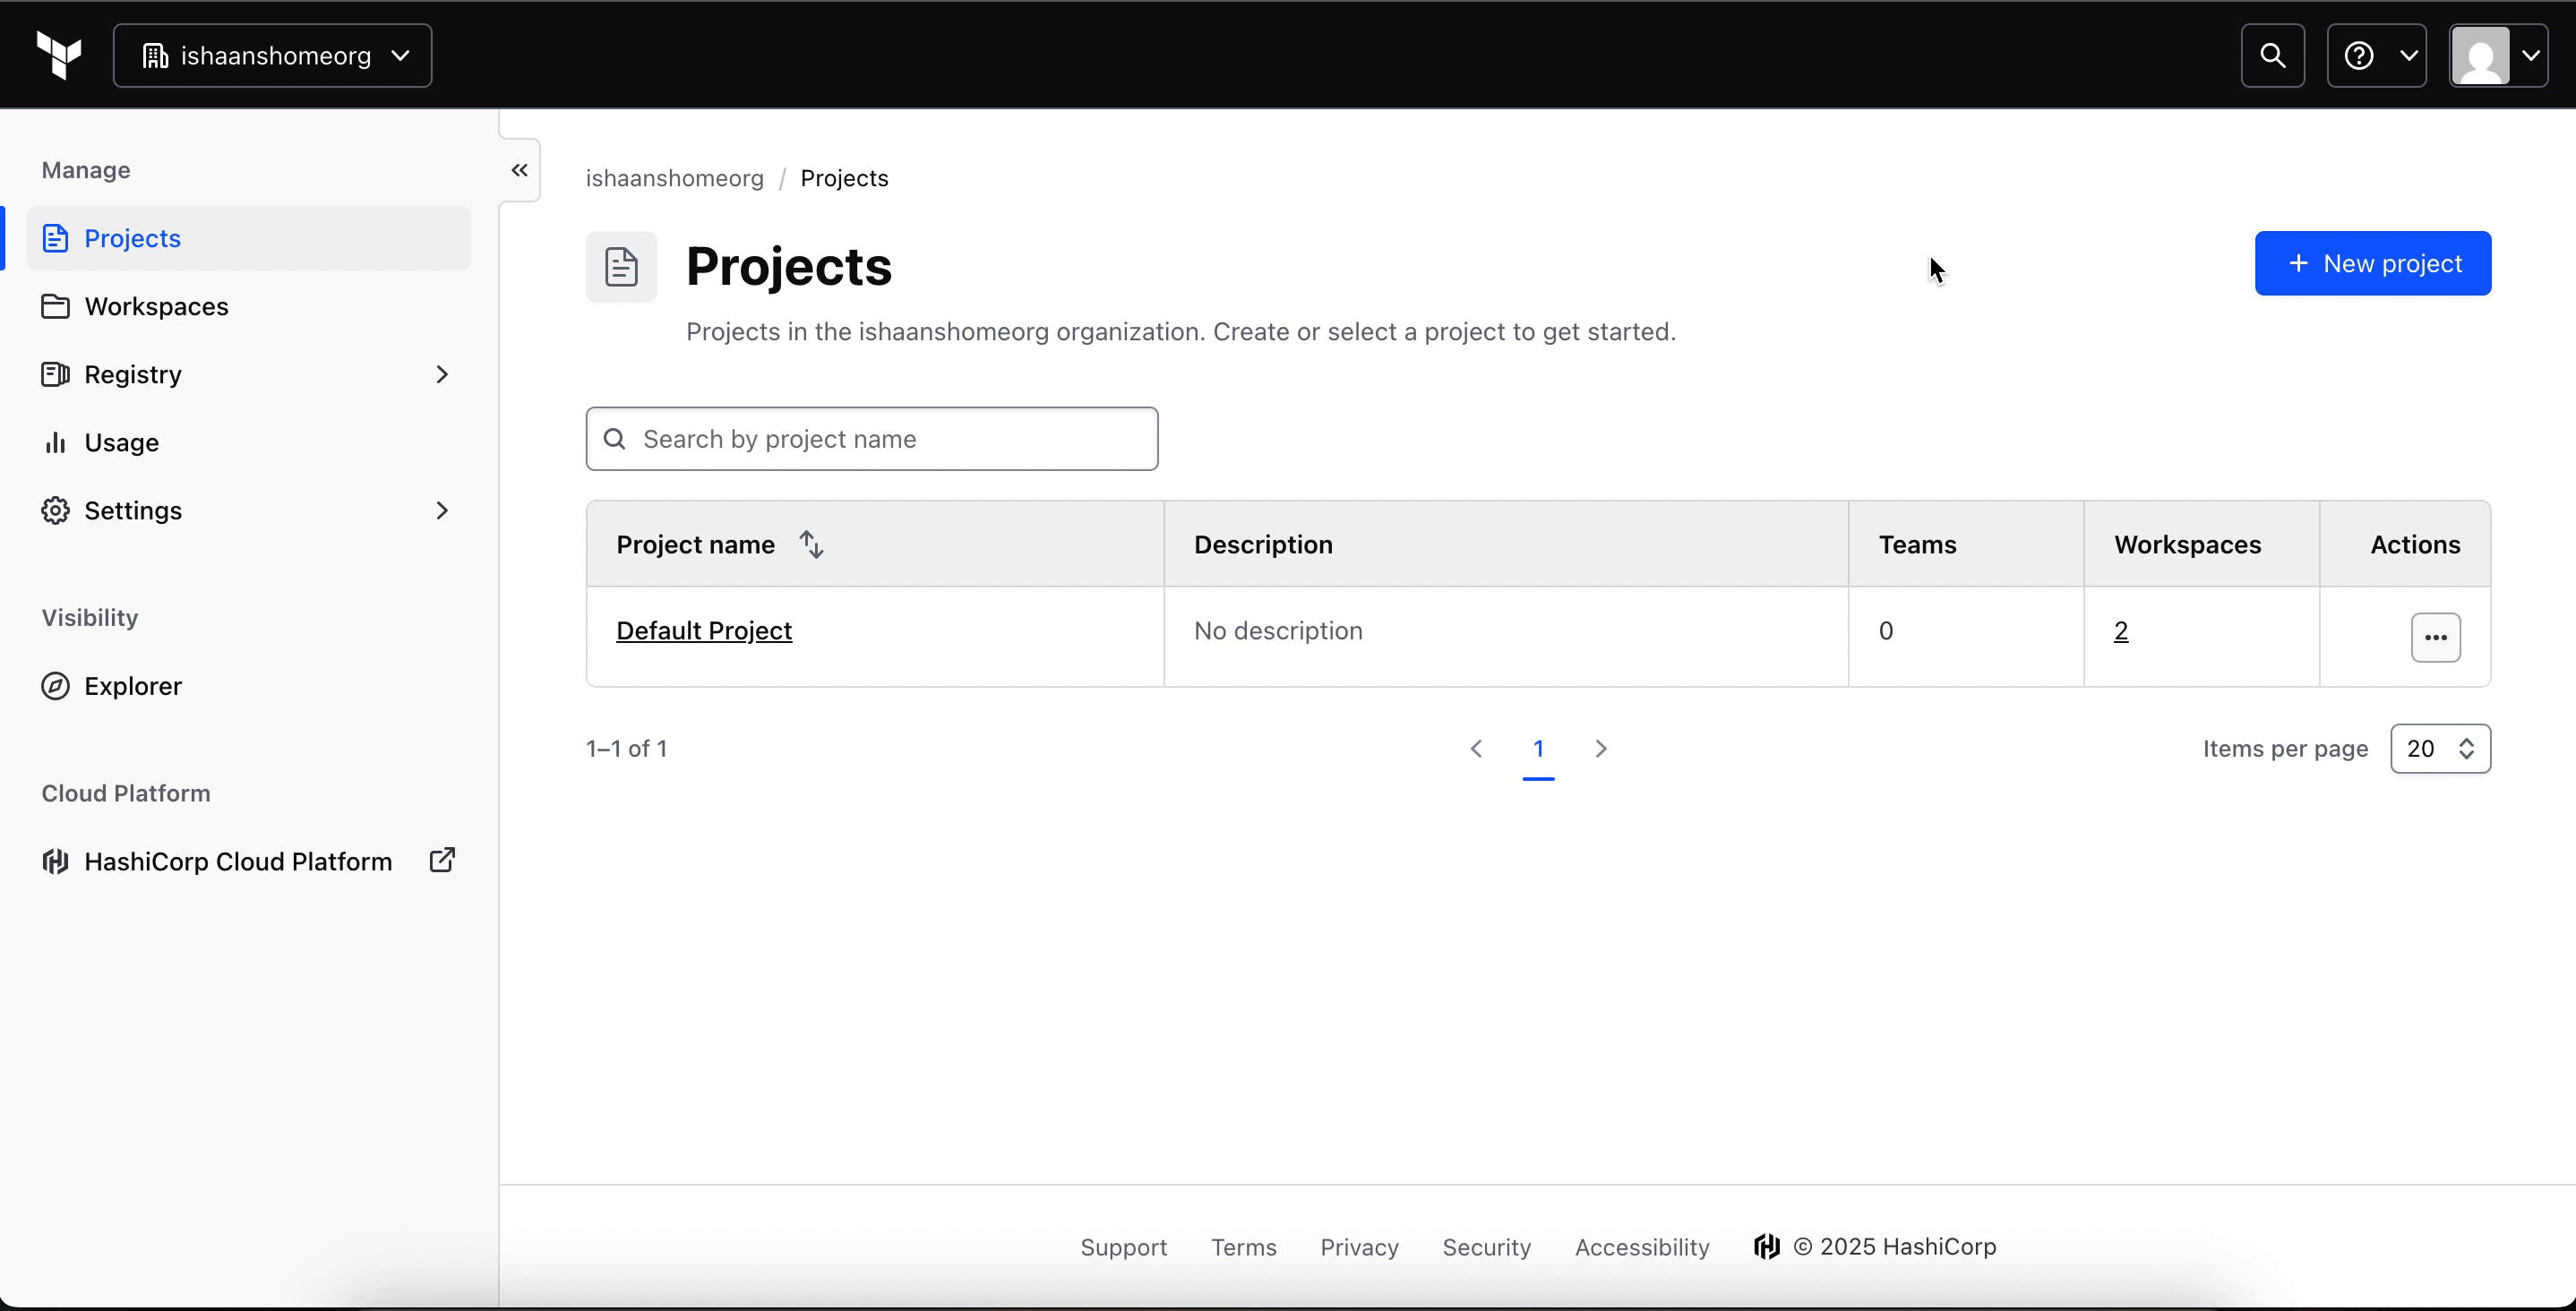2576x1311 pixels.
Task: Open Usage in the sidebar
Action: pos(121,443)
